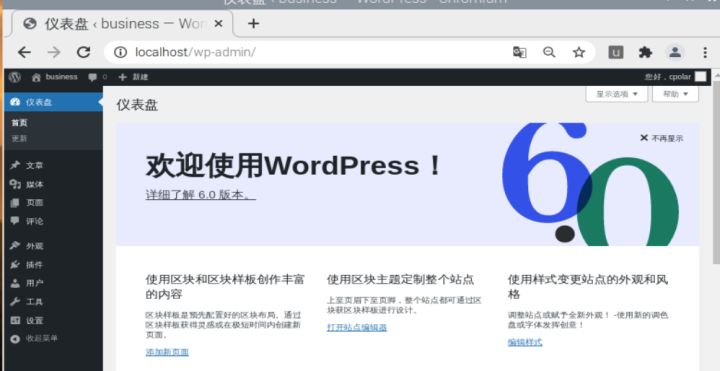
Task: Visit the business site from admin bar
Action: [55, 77]
